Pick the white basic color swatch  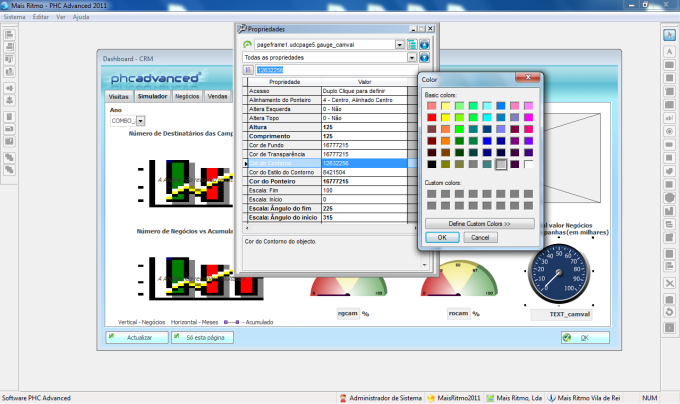pos(528,164)
